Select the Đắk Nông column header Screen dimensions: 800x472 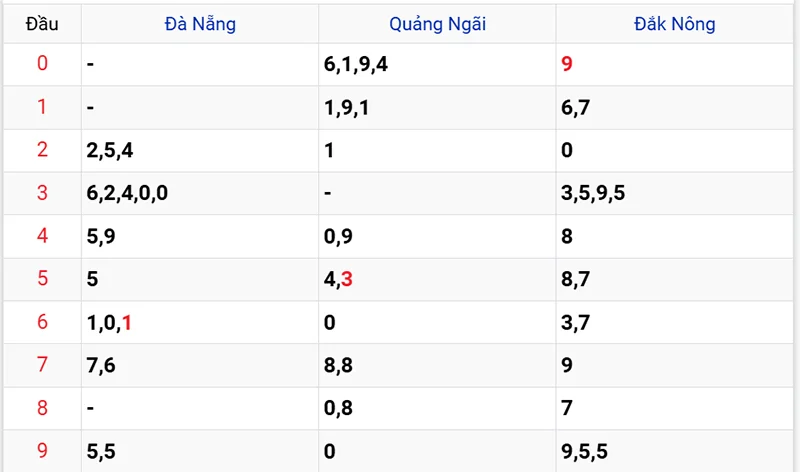pos(675,23)
